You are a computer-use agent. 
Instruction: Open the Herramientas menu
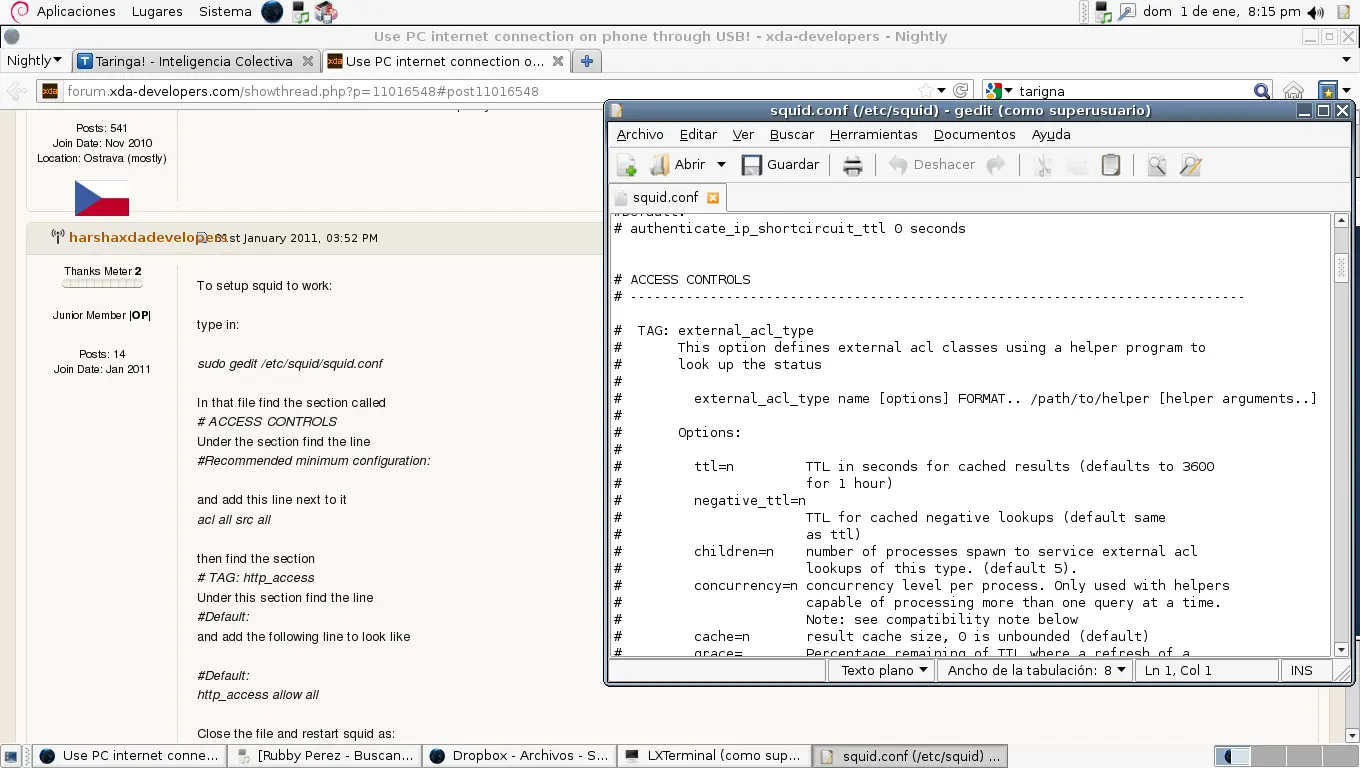(x=873, y=134)
